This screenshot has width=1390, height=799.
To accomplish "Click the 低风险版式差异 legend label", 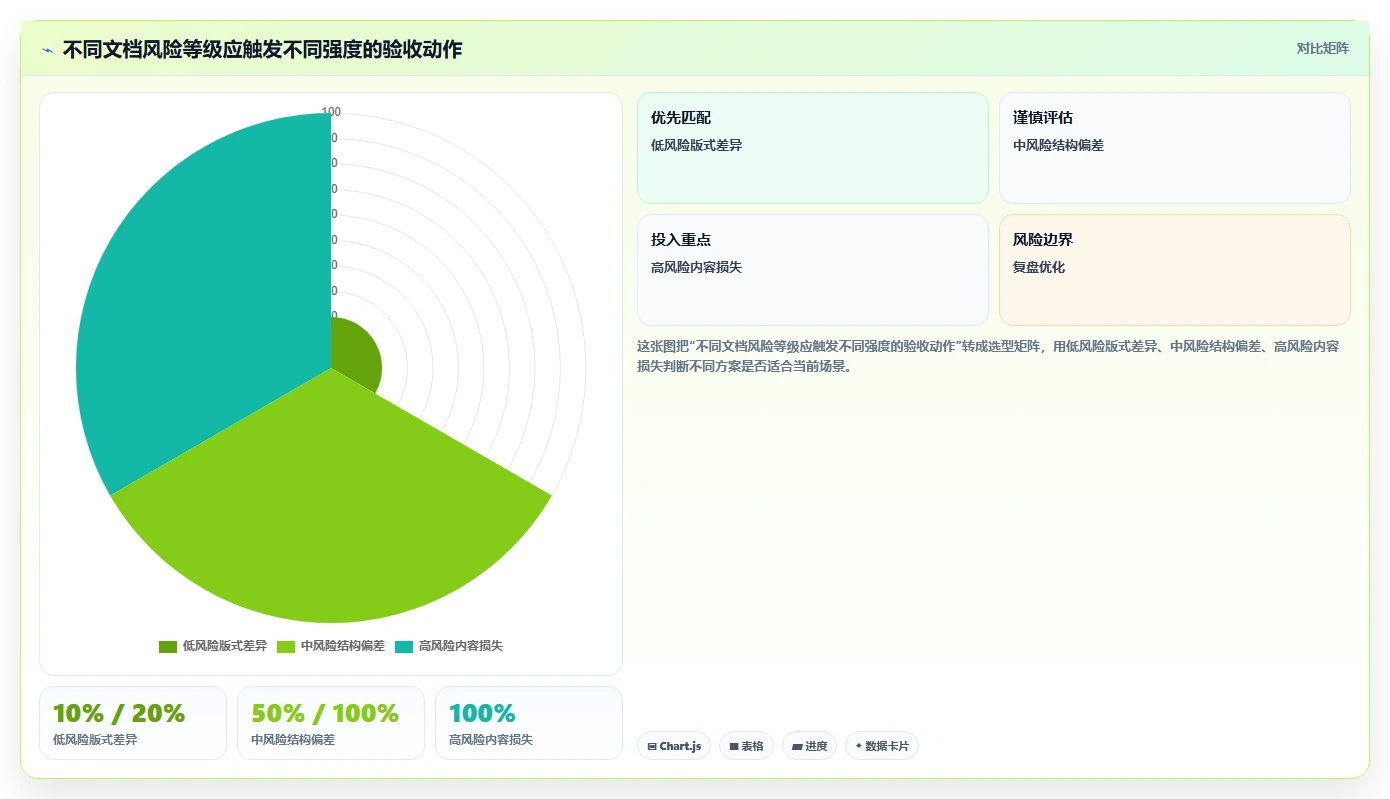I will coord(225,646).
